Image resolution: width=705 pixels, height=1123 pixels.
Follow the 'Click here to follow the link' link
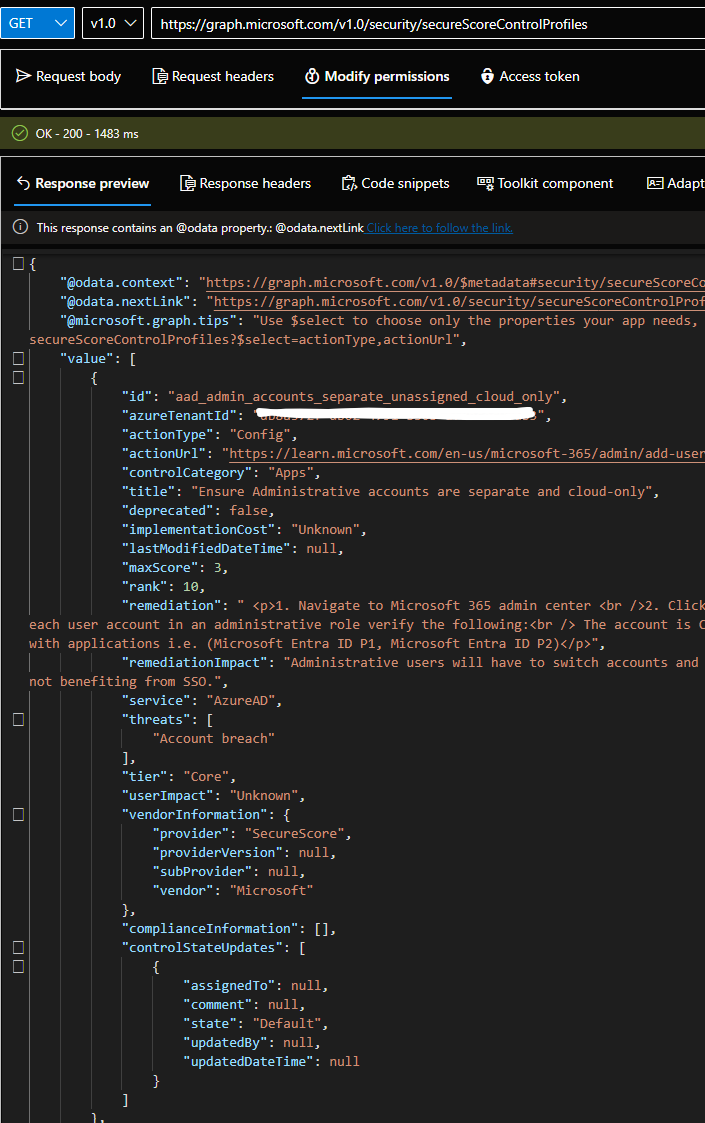[x=440, y=228]
